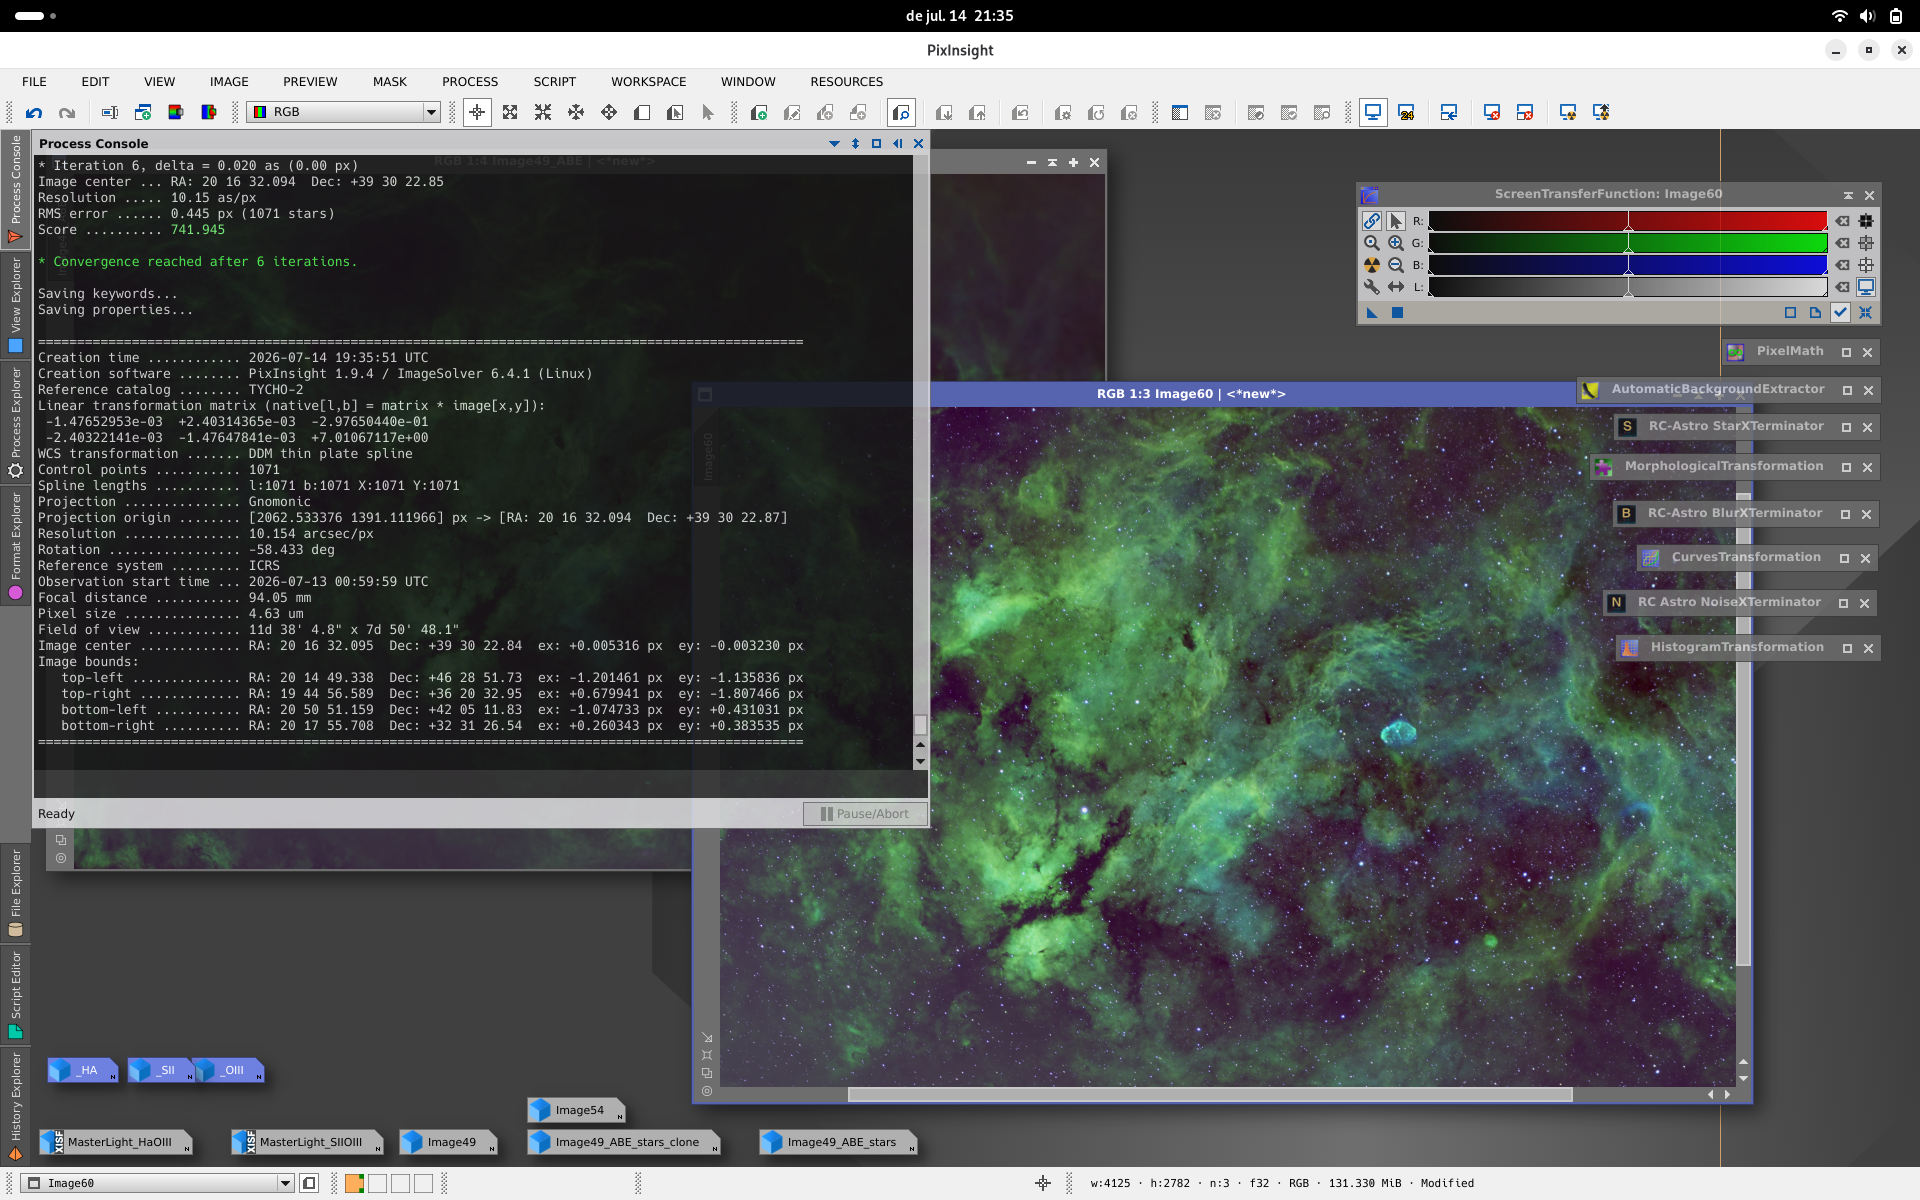Expand the PixelMath process icon window
The height and width of the screenshot is (1200, 1920).
[x=1846, y=353]
